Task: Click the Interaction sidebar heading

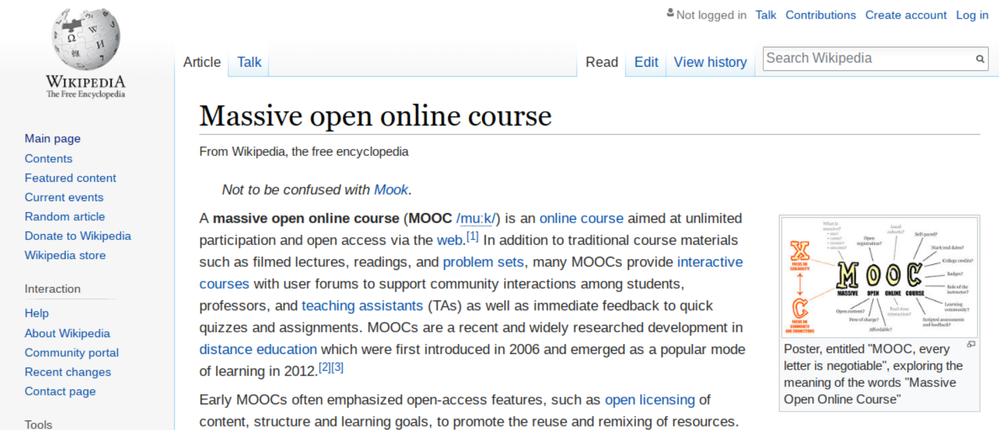Action: pos(53,289)
